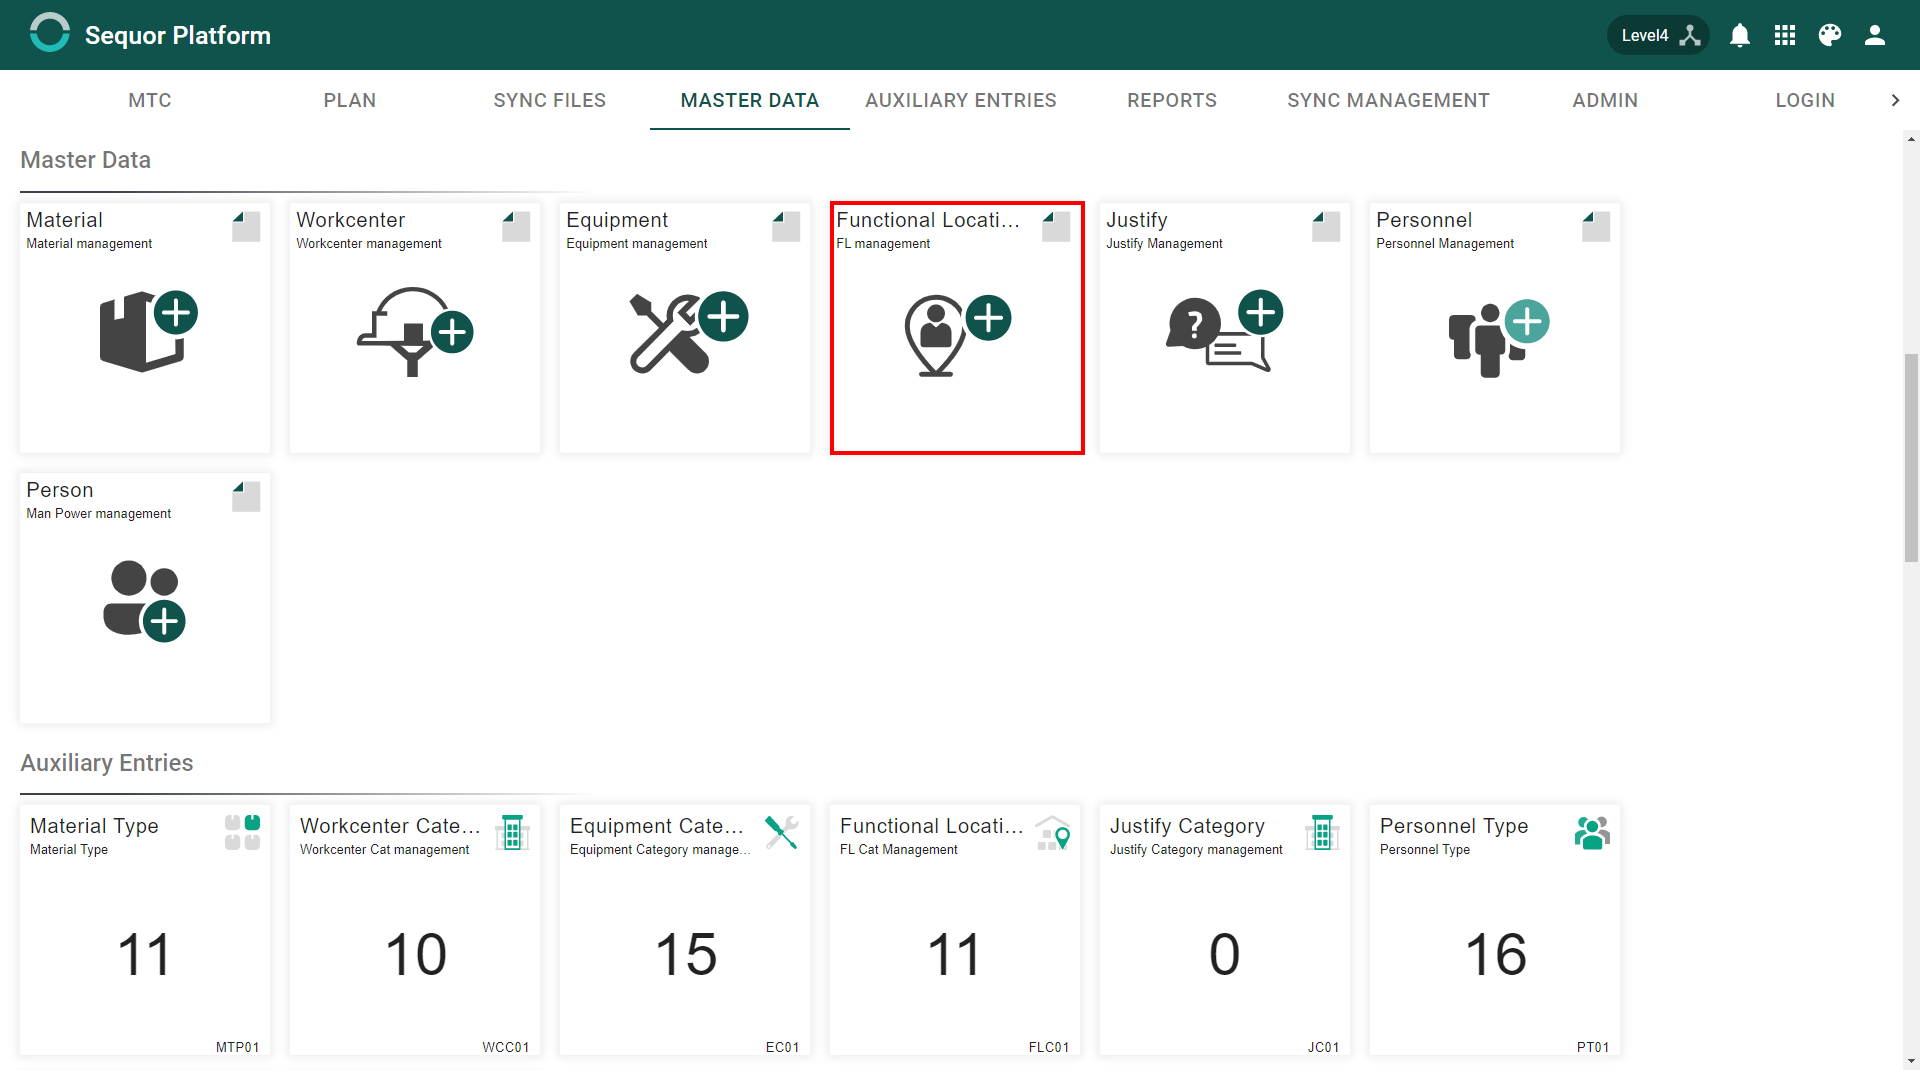Open the Personnel card title
The image size is (1920, 1080).
coord(1423,220)
